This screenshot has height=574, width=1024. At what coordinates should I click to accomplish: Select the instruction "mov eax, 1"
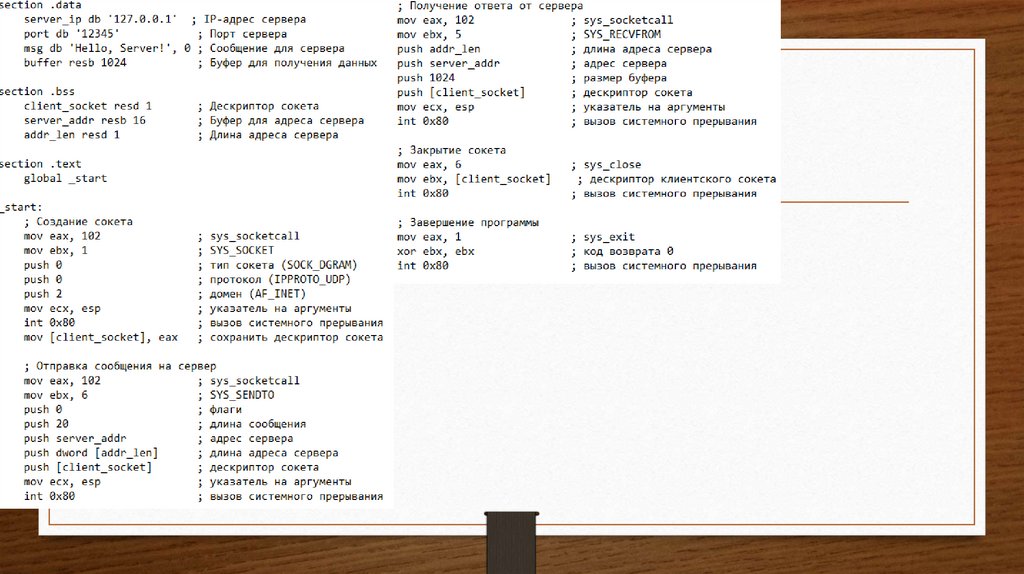coord(429,237)
